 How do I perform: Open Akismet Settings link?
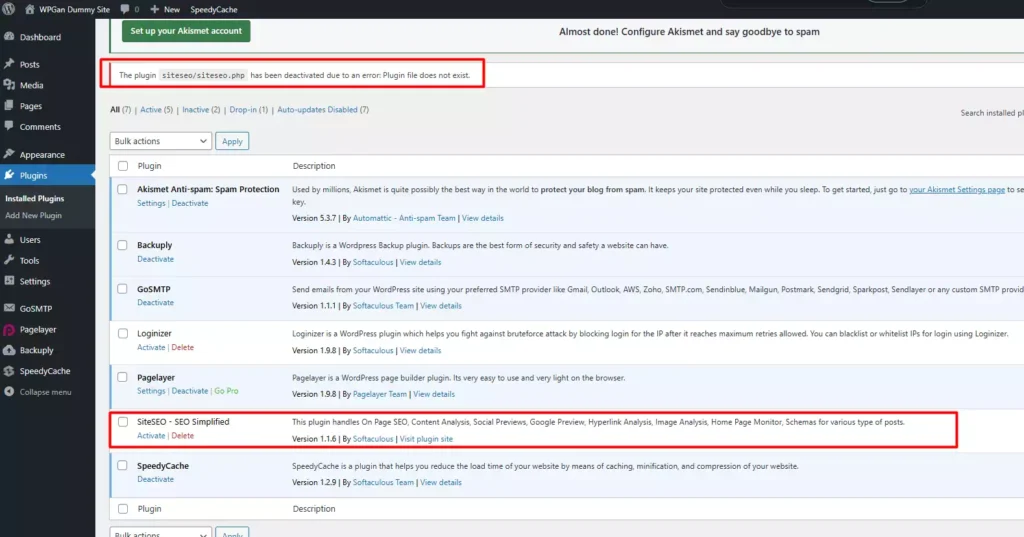tap(151, 203)
